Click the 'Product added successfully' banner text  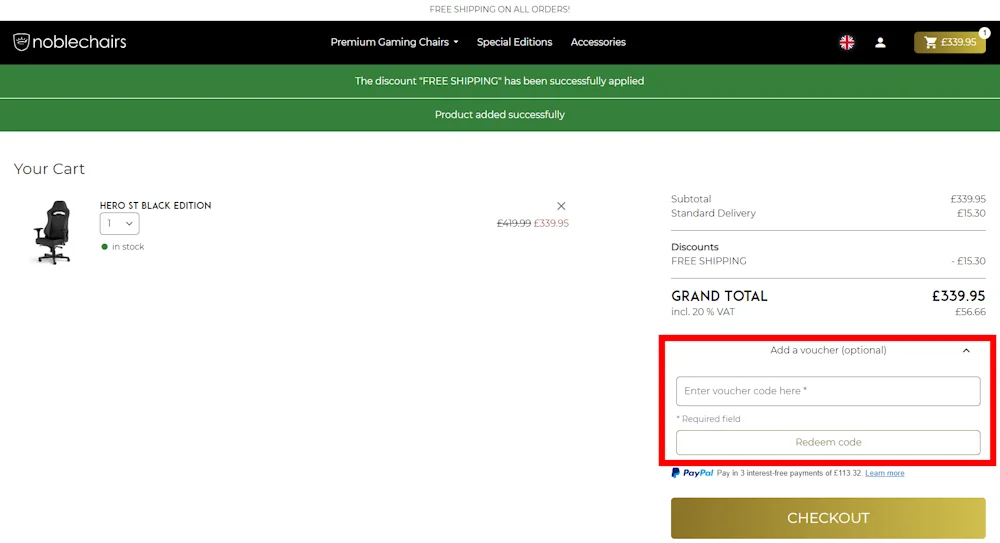pyautogui.click(x=499, y=115)
